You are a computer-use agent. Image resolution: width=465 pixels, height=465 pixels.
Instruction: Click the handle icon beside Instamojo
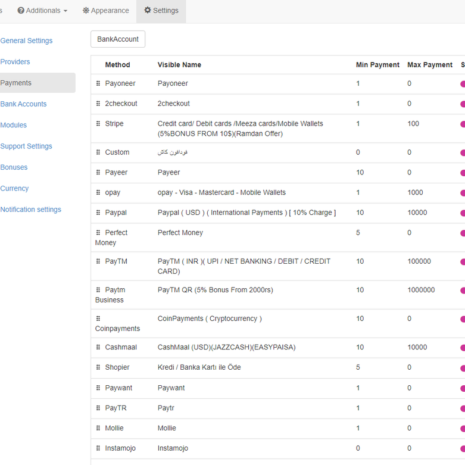(x=98, y=448)
